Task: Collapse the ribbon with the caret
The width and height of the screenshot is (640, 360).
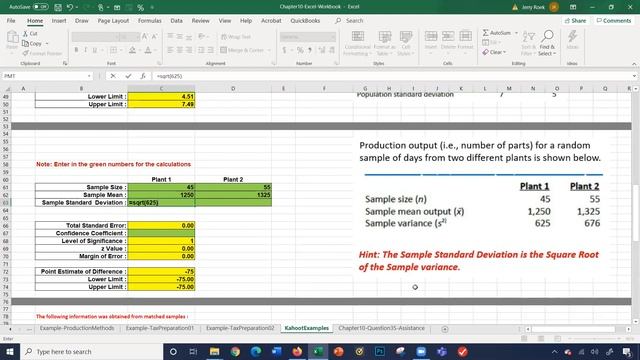Action: 634,64
